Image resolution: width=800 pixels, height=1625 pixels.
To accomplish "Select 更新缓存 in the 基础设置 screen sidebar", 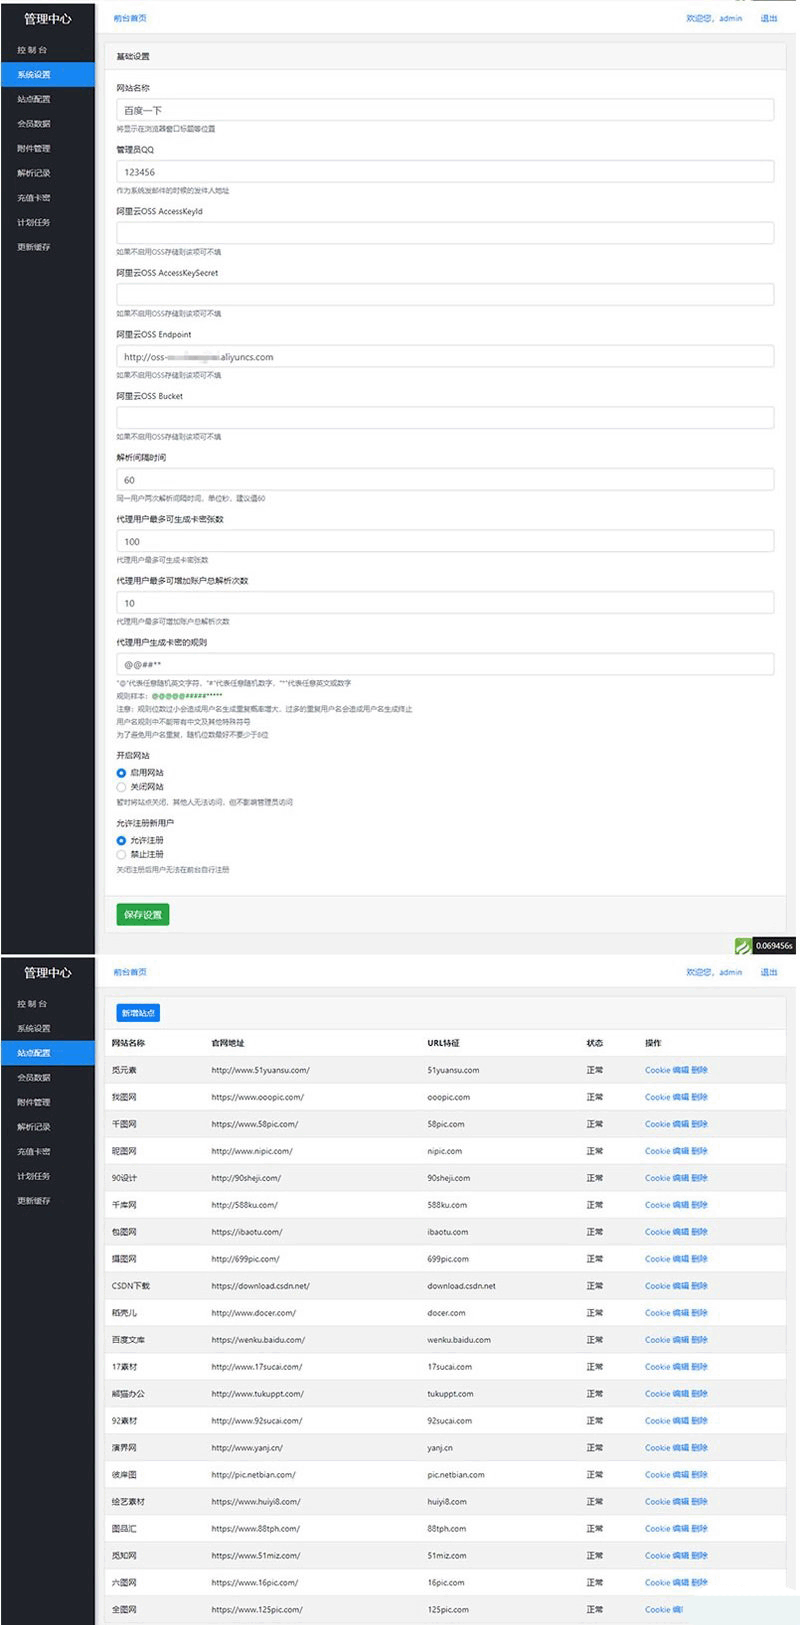I will click(x=33, y=247).
